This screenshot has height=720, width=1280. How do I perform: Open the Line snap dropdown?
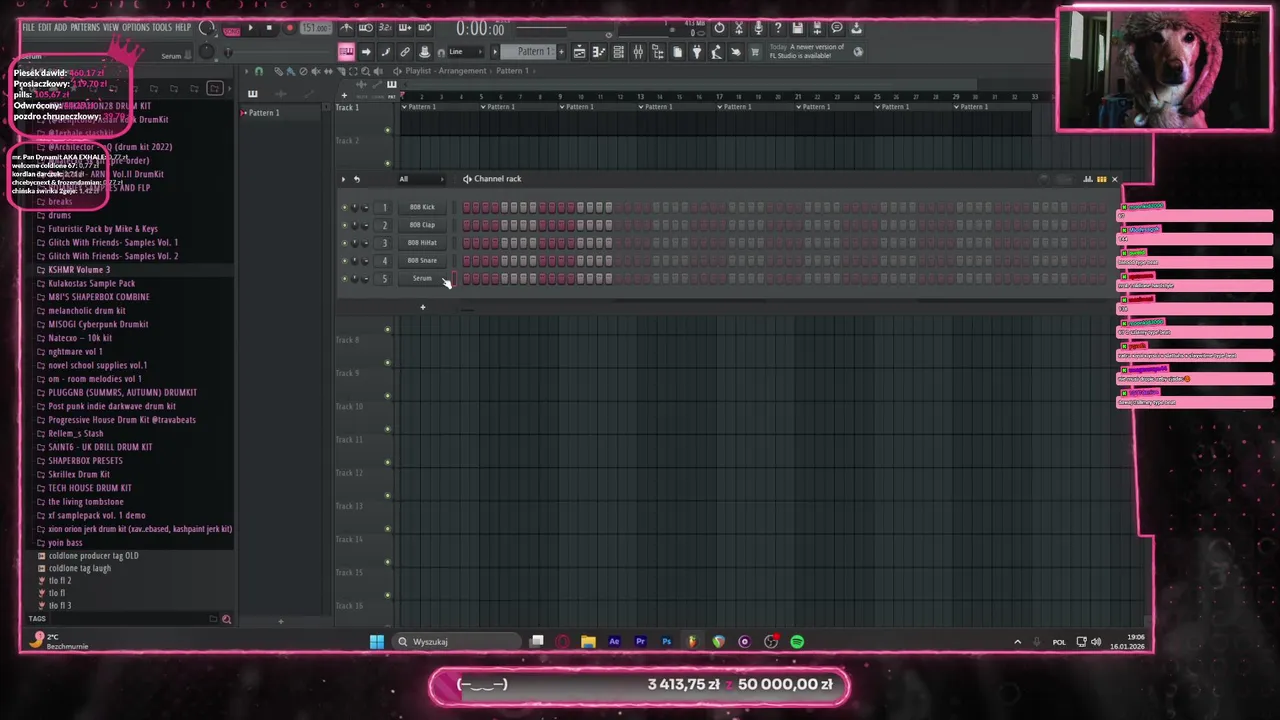[x=466, y=51]
